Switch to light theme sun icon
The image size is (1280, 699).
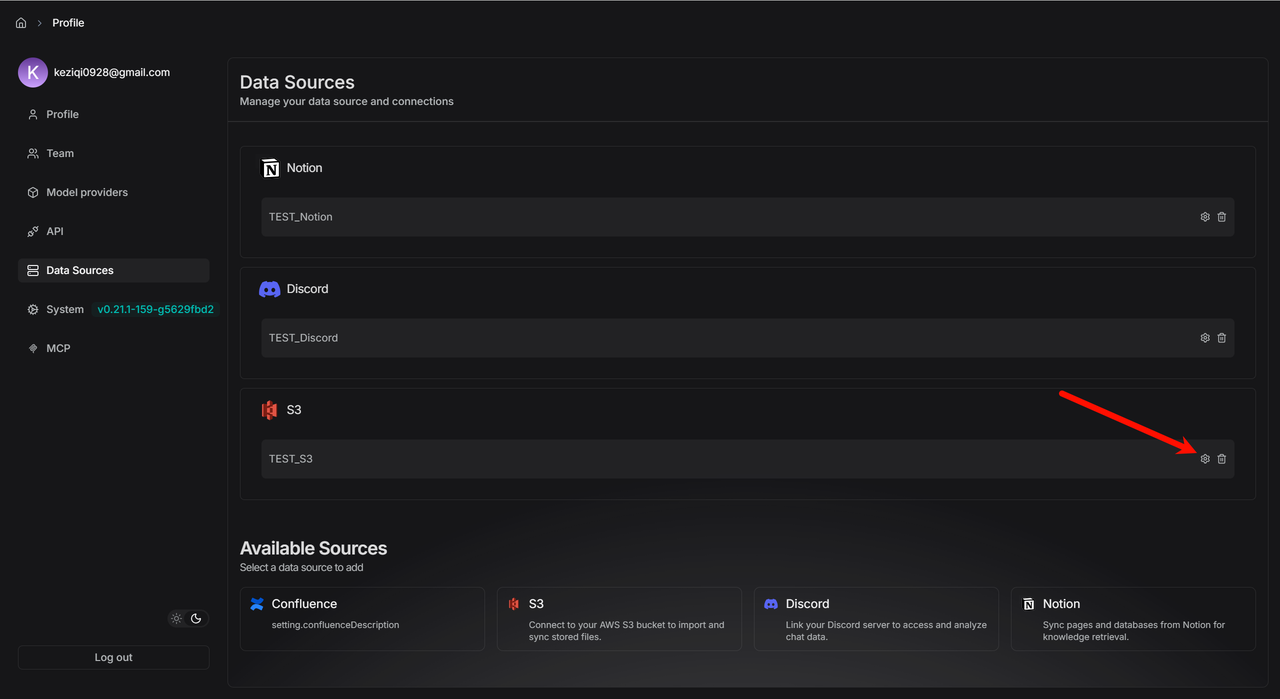pyautogui.click(x=177, y=619)
